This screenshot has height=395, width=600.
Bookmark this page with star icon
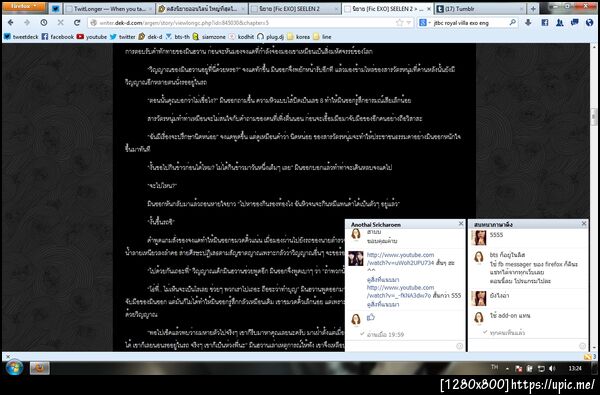click(399, 23)
